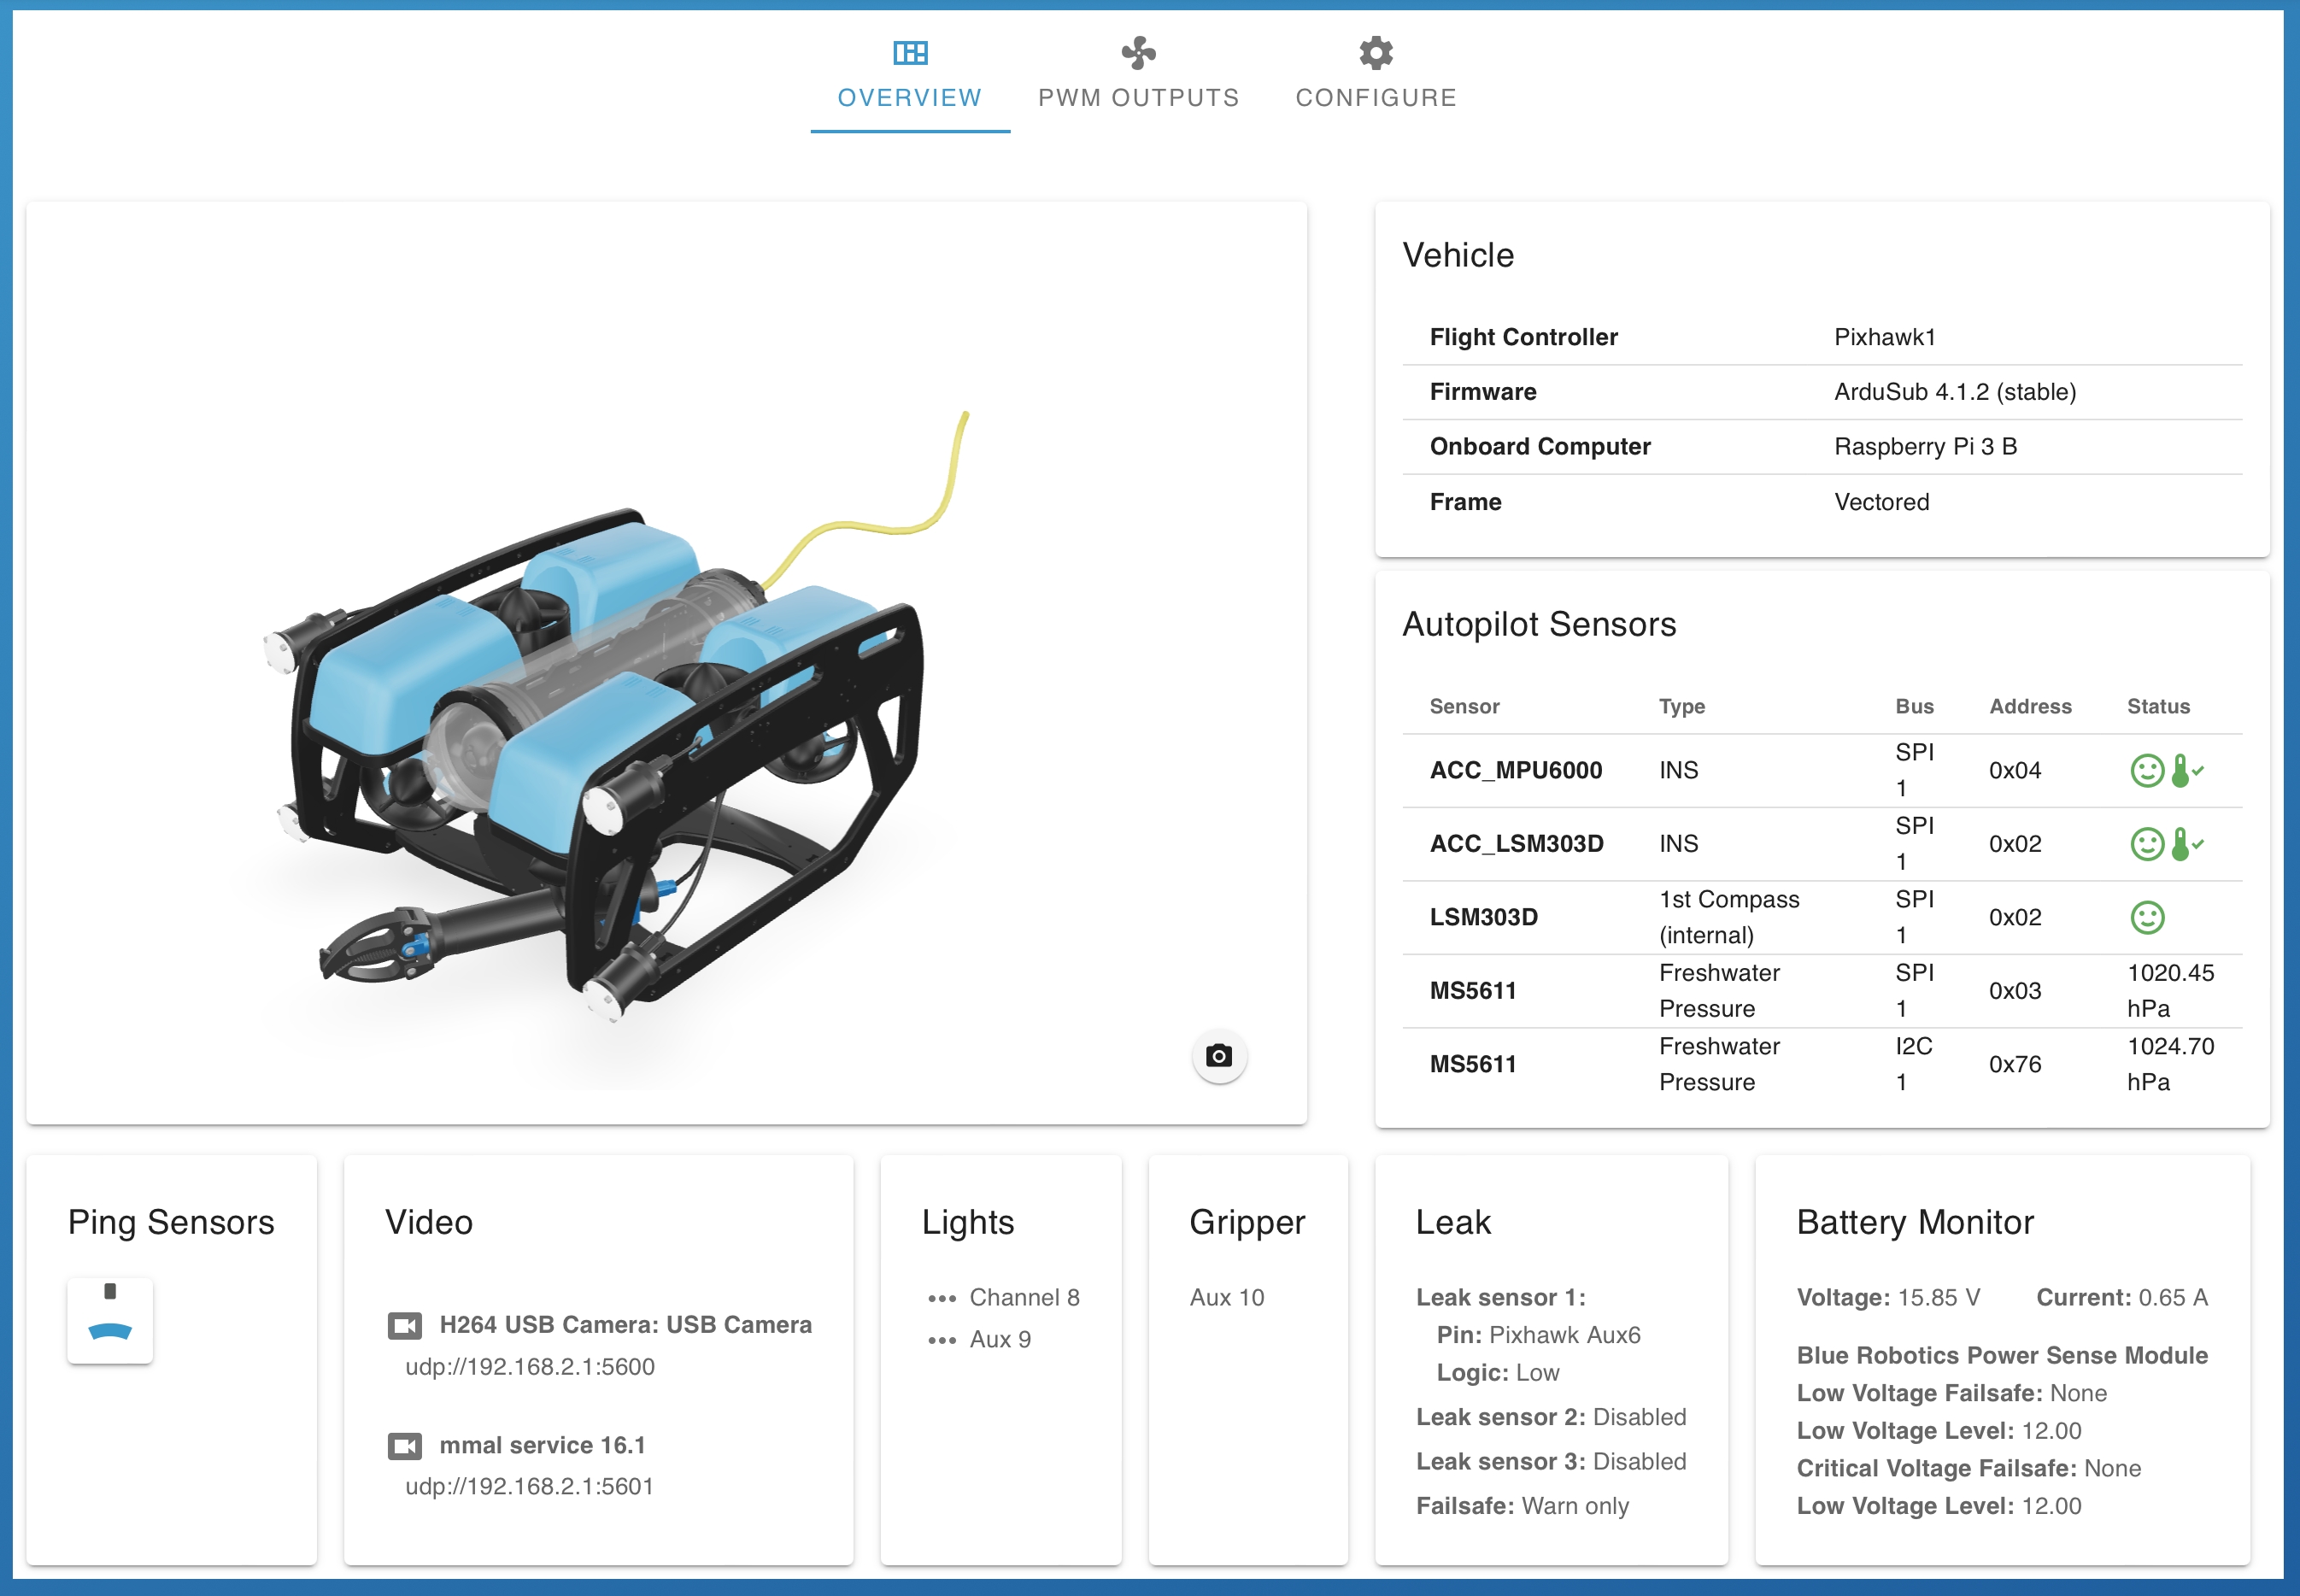Select the udp://192.168.2.1:5601 stream address

(x=530, y=1486)
